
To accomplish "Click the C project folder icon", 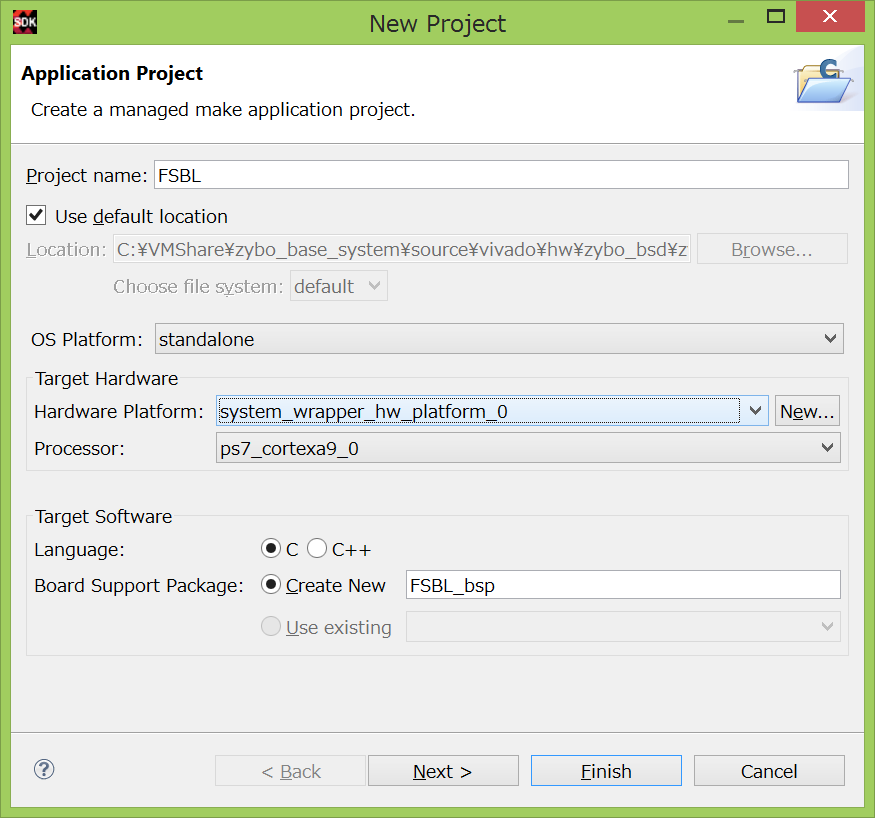I will pos(824,82).
